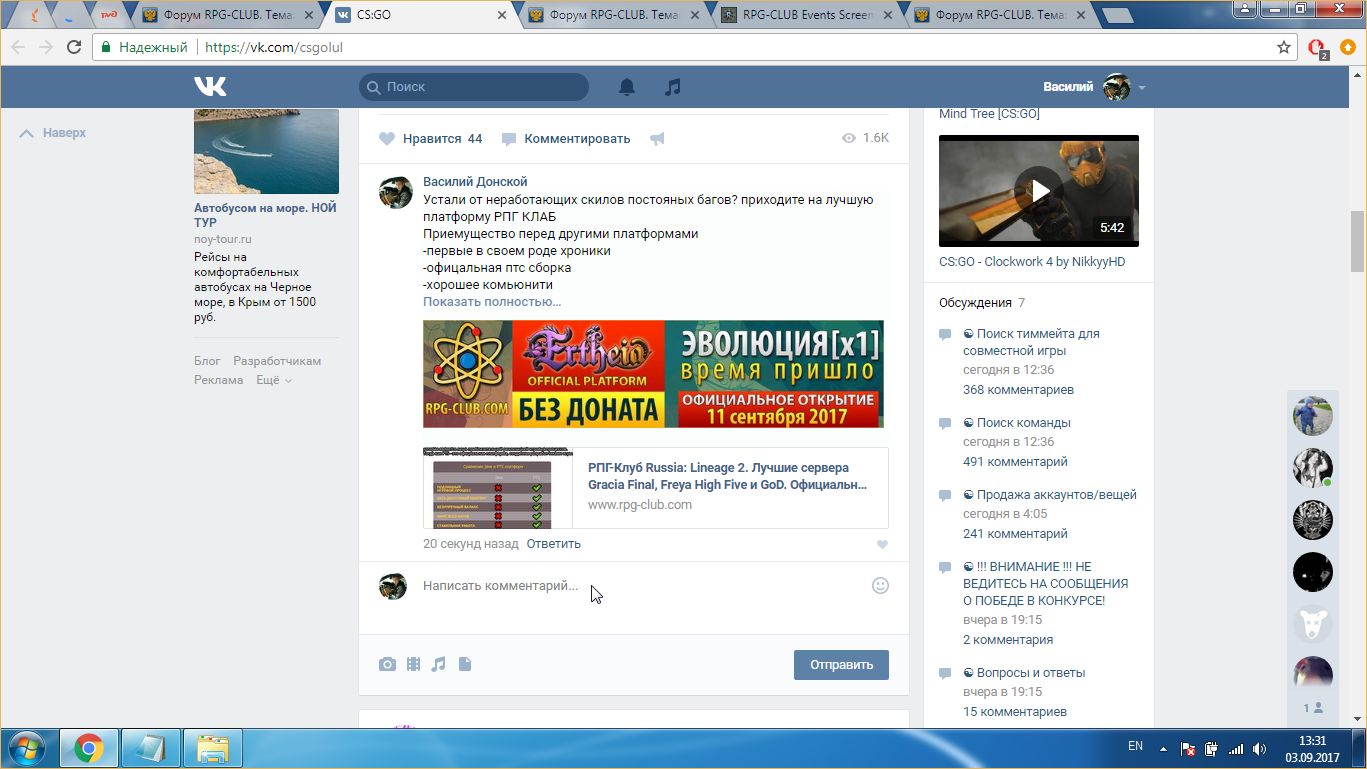This screenshot has width=1367, height=769.
Task: Open the Chrome menu button
Action: [x=1347, y=47]
